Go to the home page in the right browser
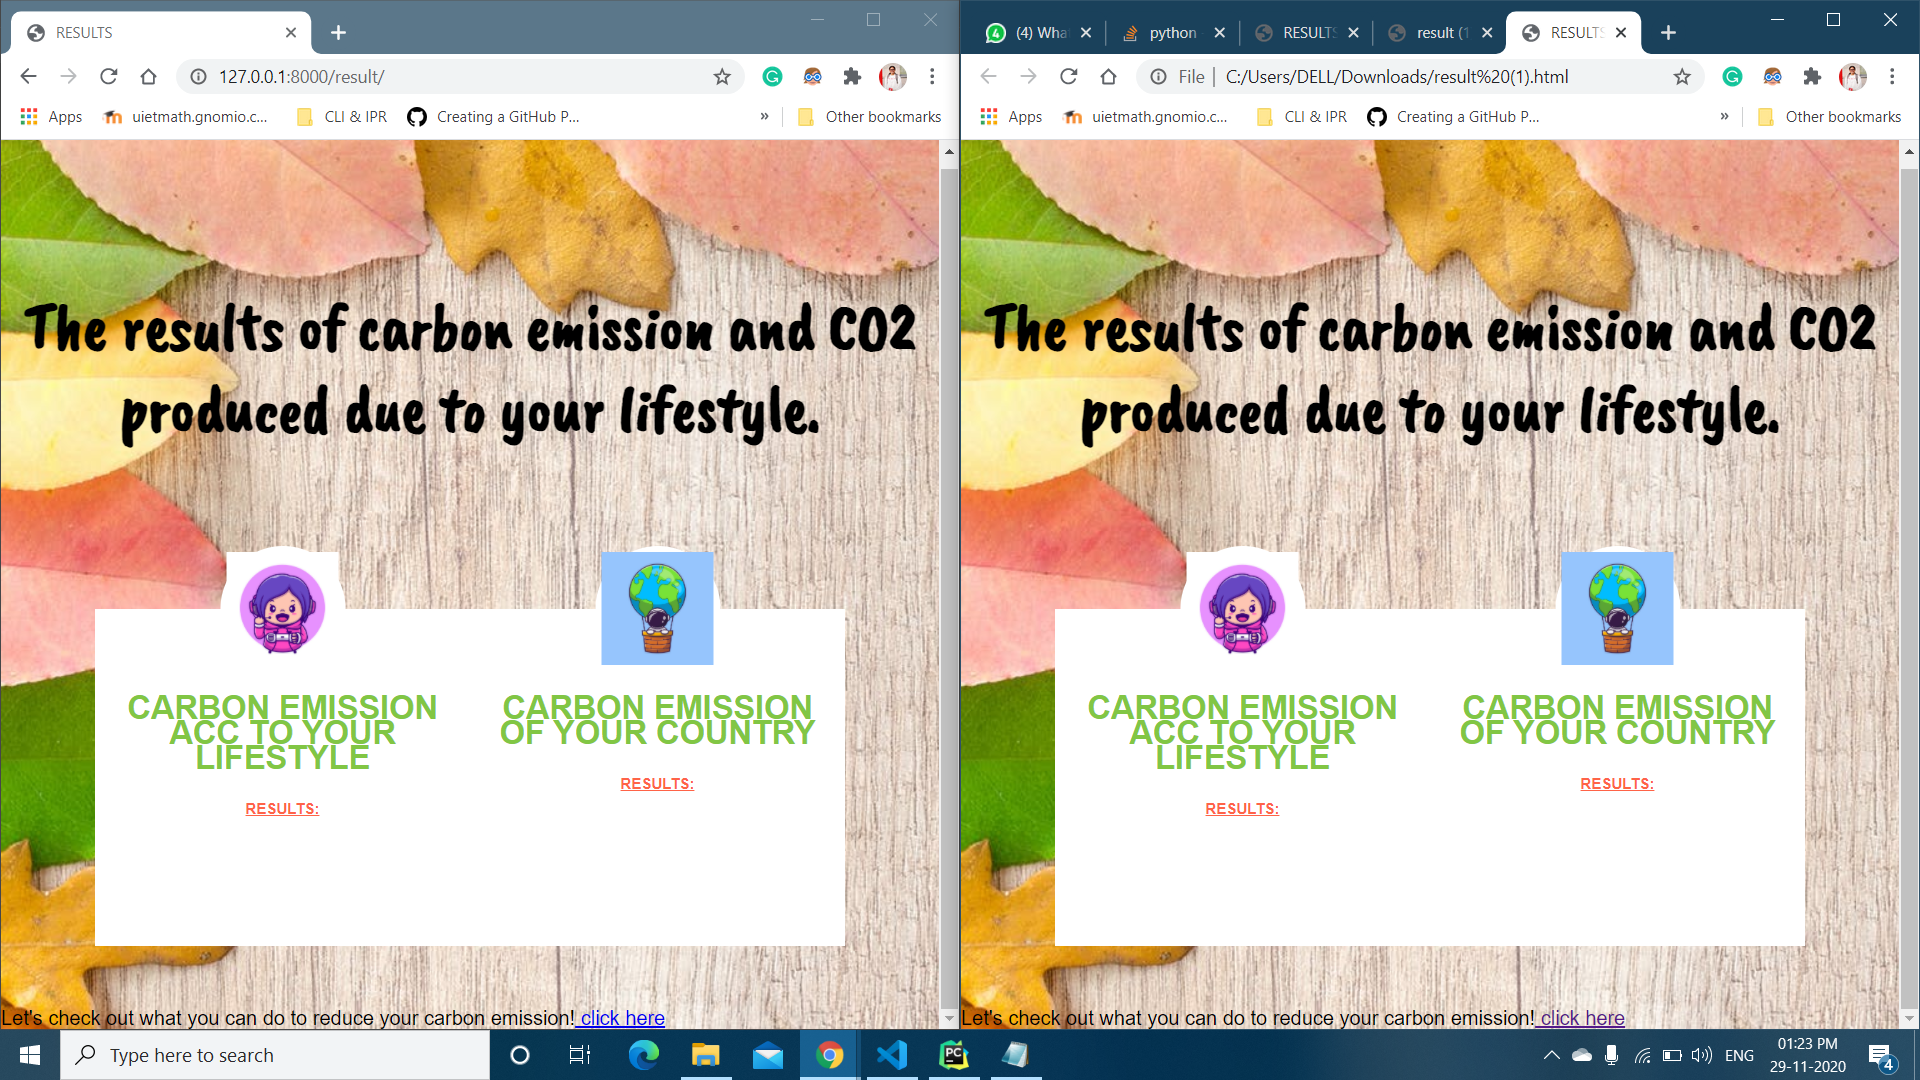Viewport: 1920px width, 1080px height. [x=1108, y=76]
